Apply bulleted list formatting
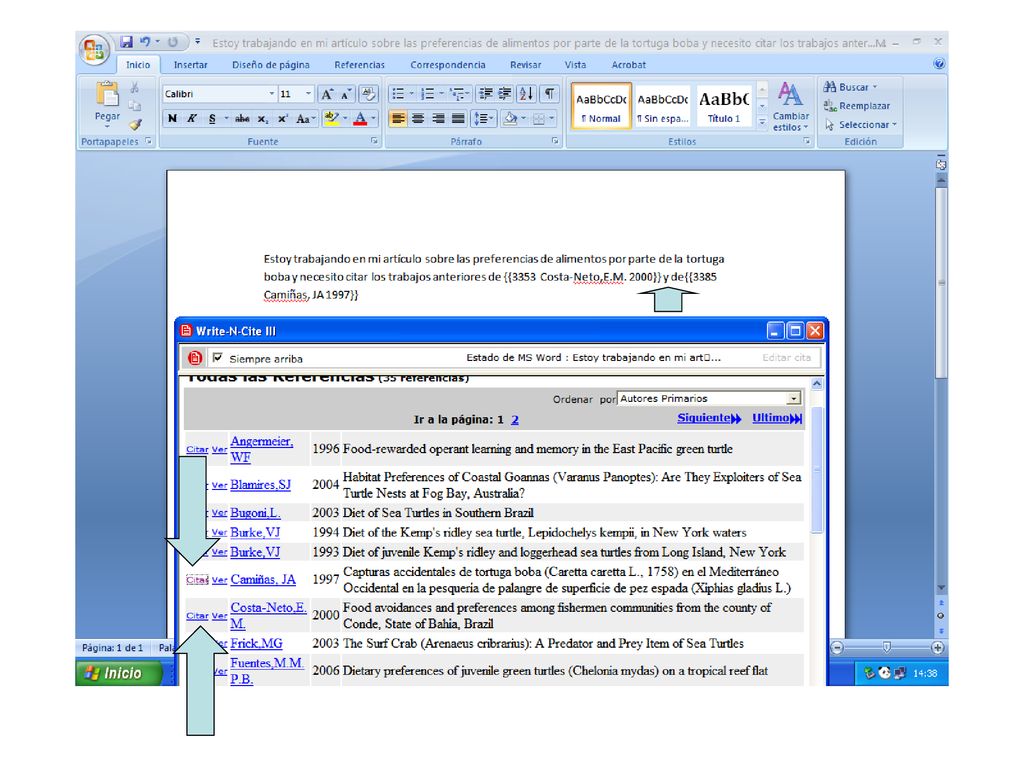Screen dimensions: 1024x768 pos(397,94)
